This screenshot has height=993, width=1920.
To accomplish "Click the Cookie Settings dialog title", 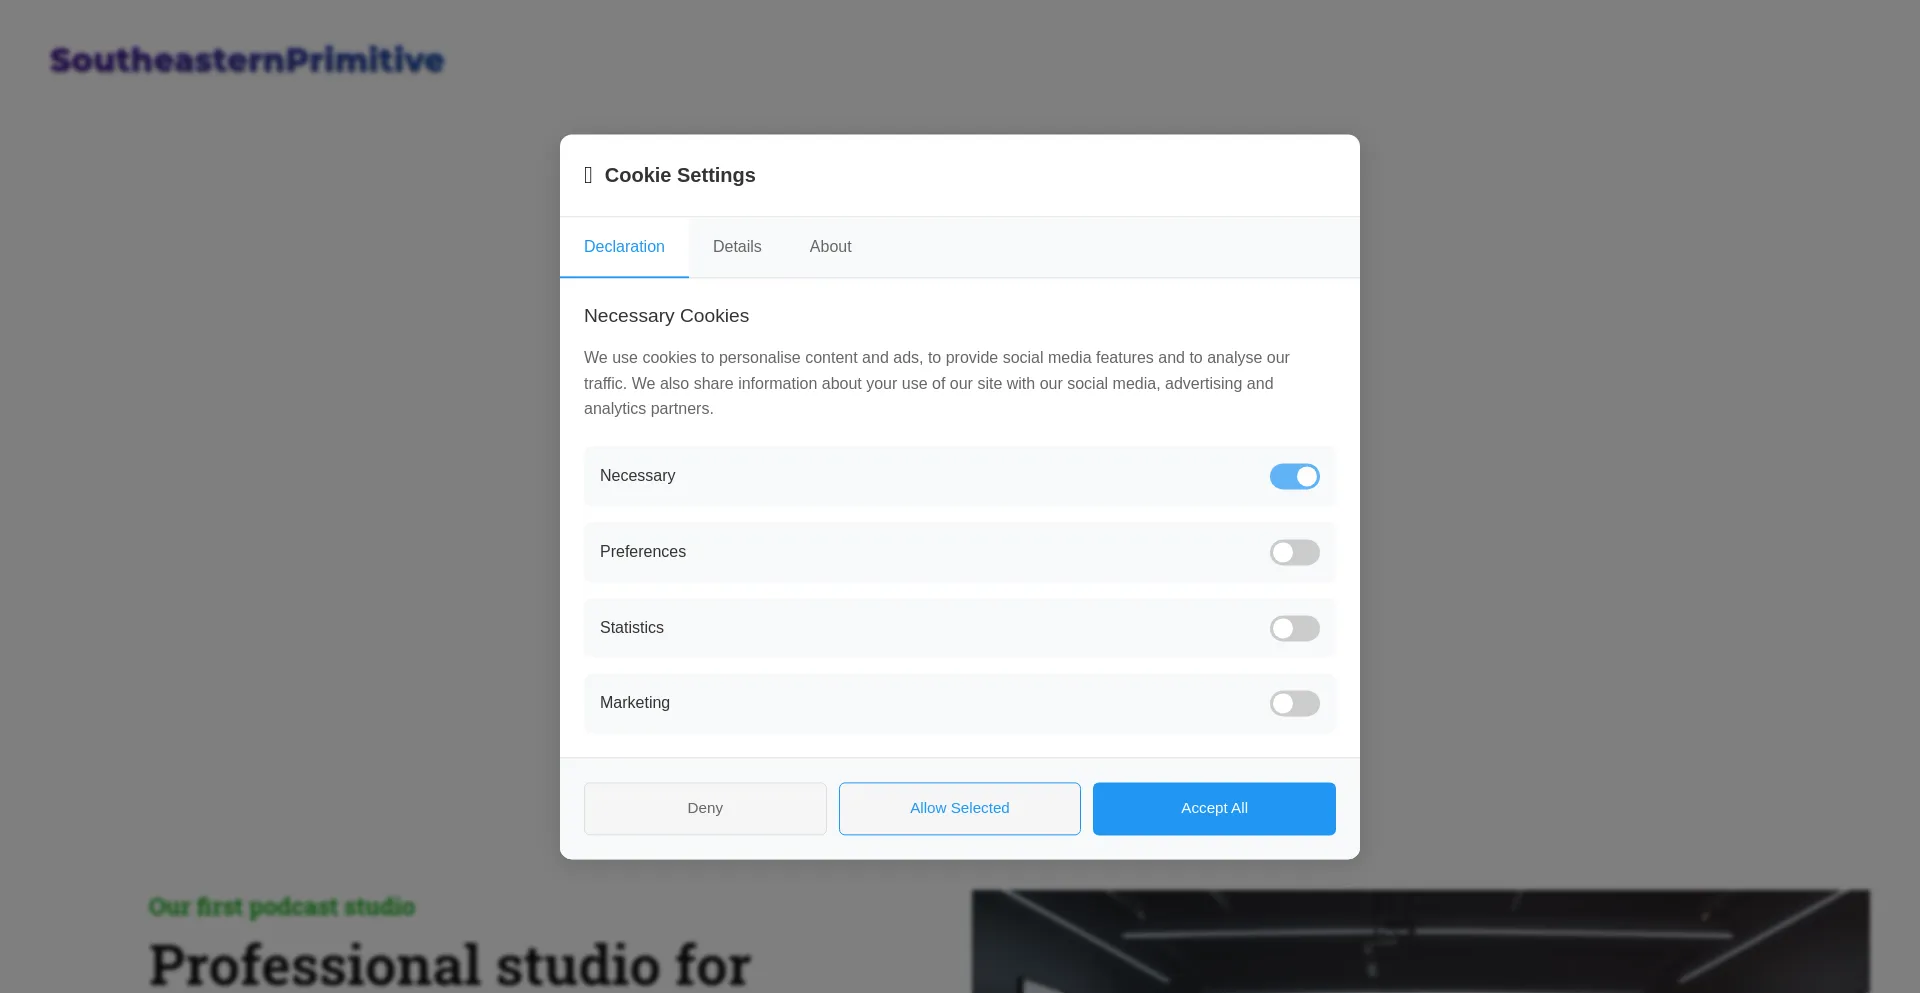I will coord(680,175).
